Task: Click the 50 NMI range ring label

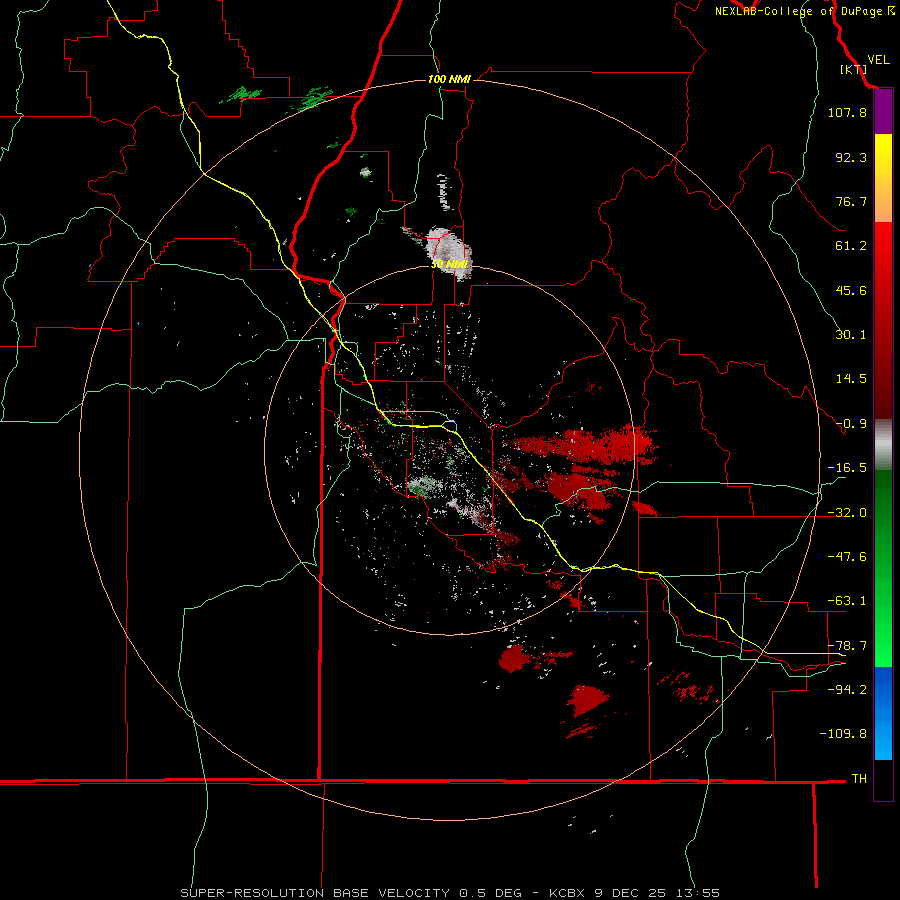Action: pyautogui.click(x=449, y=264)
